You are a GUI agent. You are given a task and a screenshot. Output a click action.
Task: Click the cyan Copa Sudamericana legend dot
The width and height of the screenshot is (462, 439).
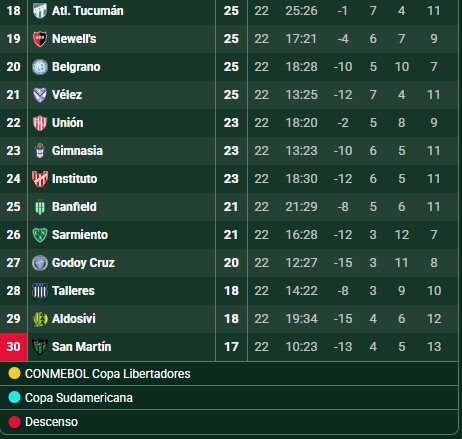[14, 397]
